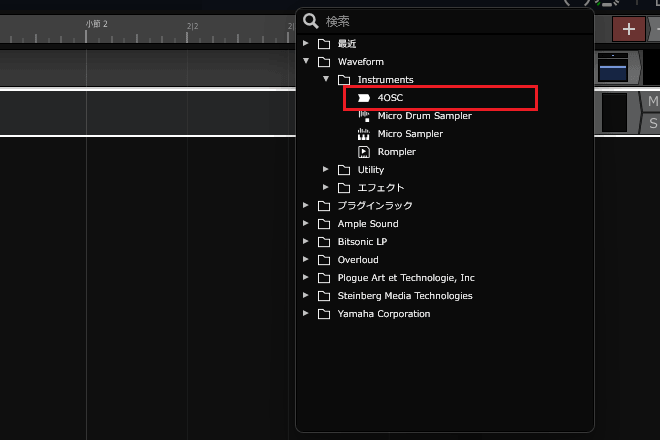Expand the 最近 folder arrow
The height and width of the screenshot is (440, 660).
pyautogui.click(x=307, y=44)
